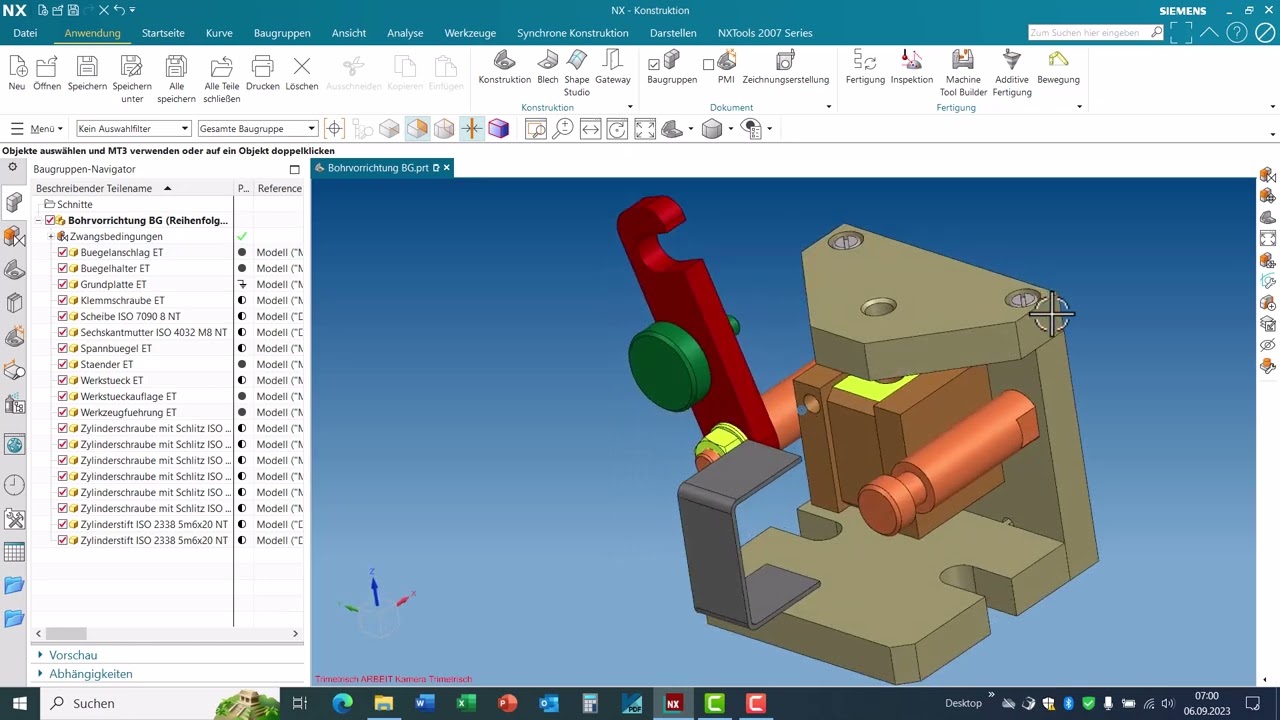Sort by Beschreibender Teilename column header
The image size is (1280, 720).
click(94, 189)
